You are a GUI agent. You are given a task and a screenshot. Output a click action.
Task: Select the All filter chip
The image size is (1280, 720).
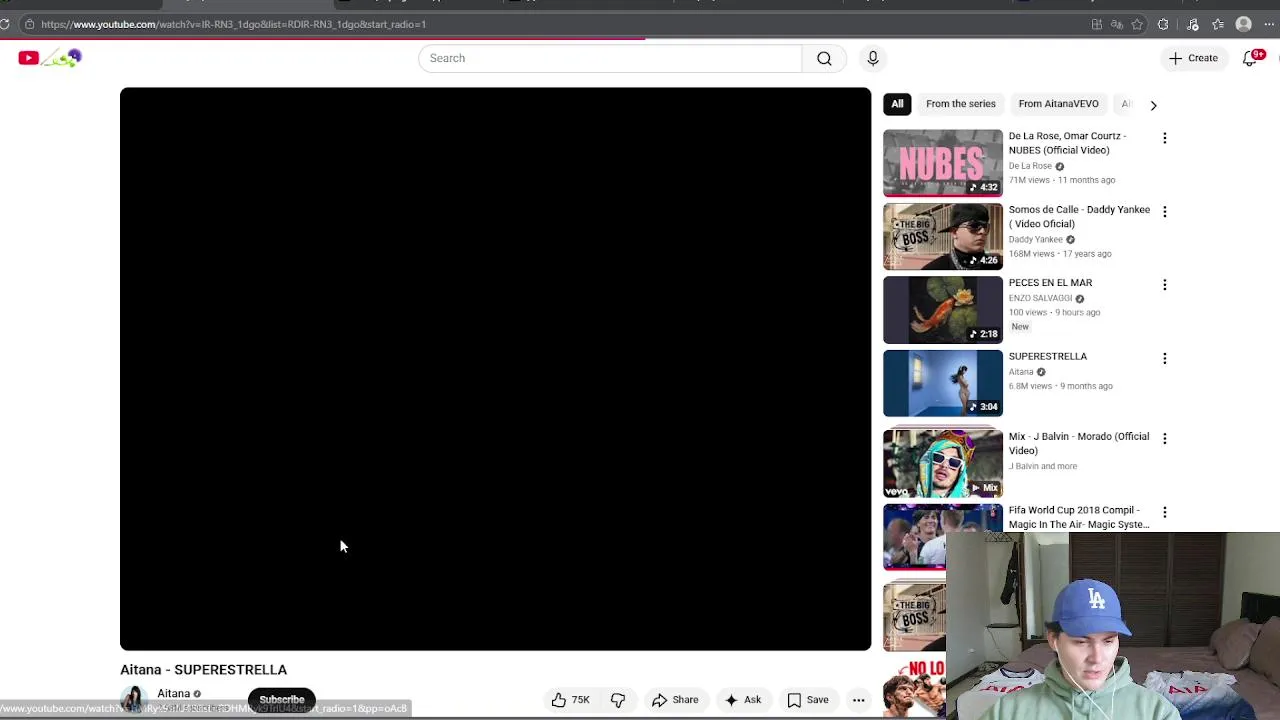(897, 104)
